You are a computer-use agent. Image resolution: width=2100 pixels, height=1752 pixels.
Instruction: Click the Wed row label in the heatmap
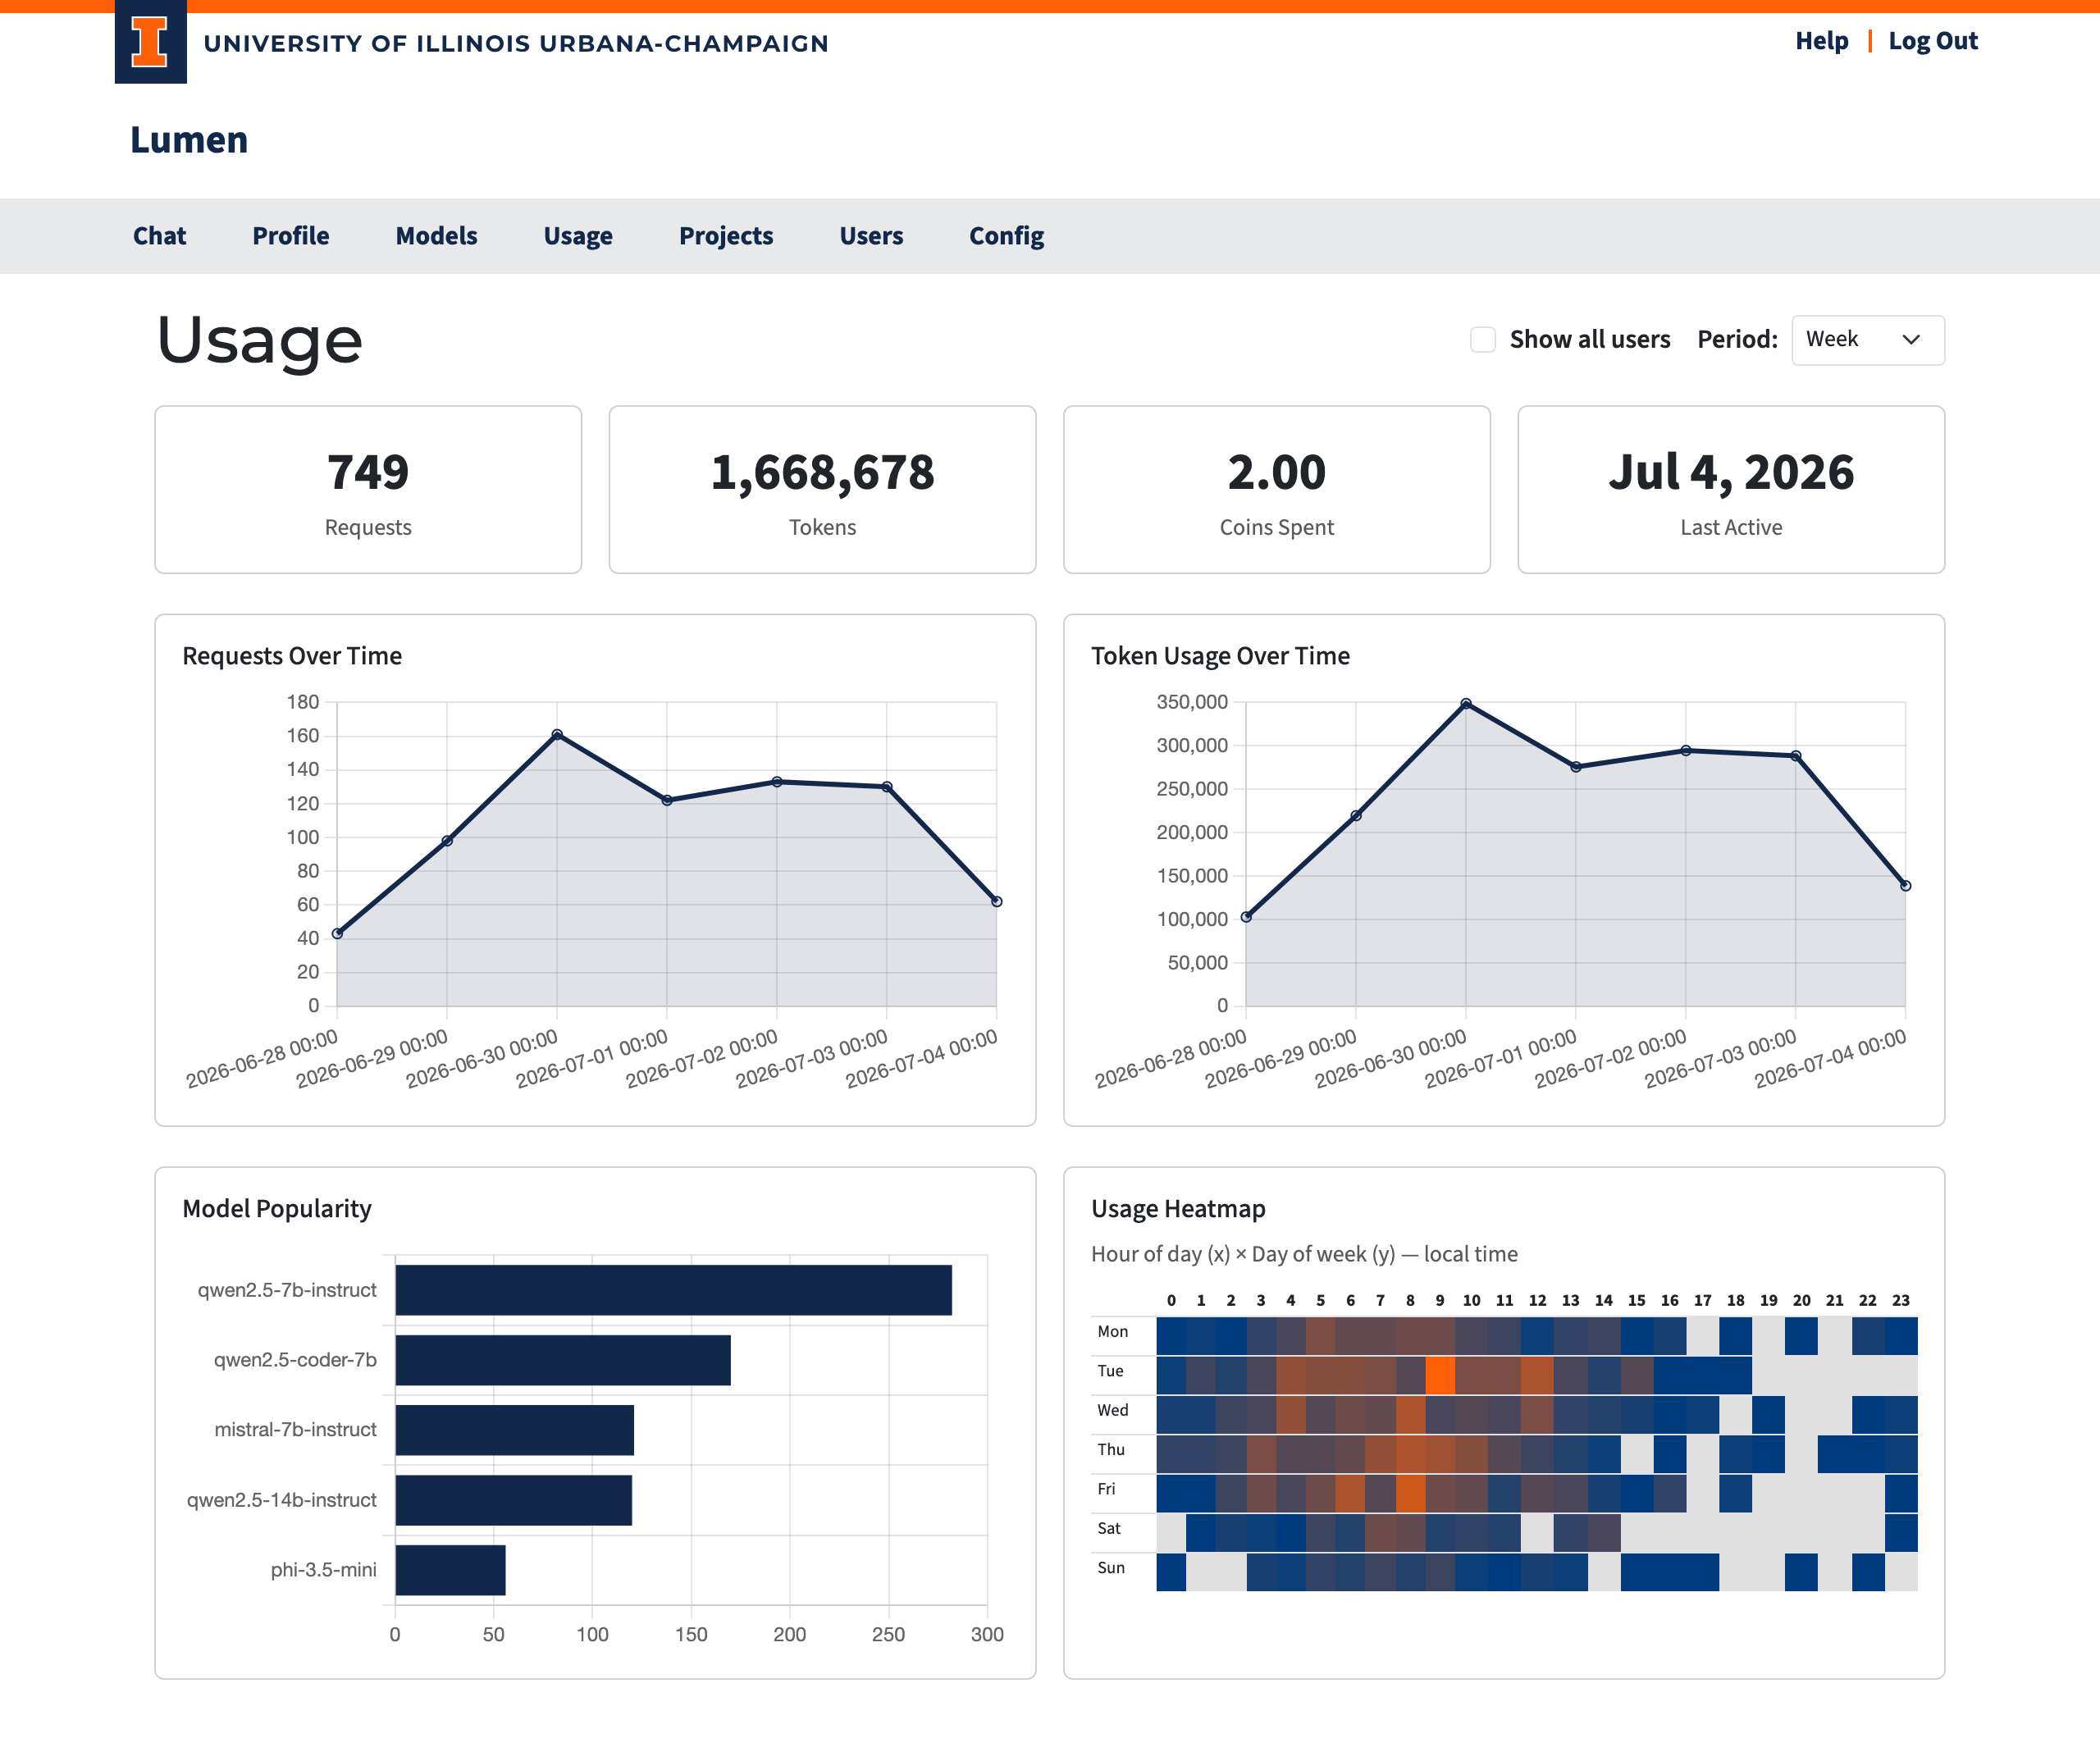(1113, 1410)
